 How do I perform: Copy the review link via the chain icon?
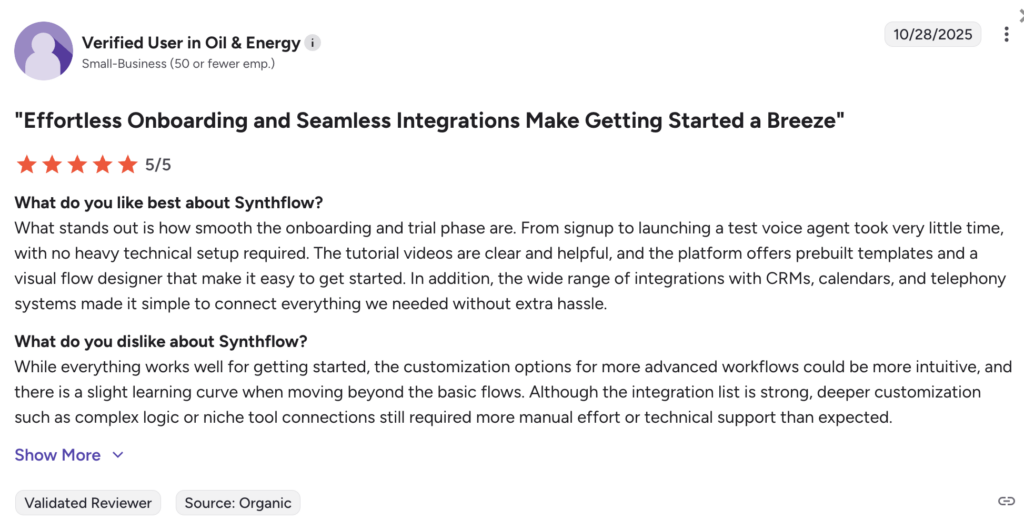1006,501
